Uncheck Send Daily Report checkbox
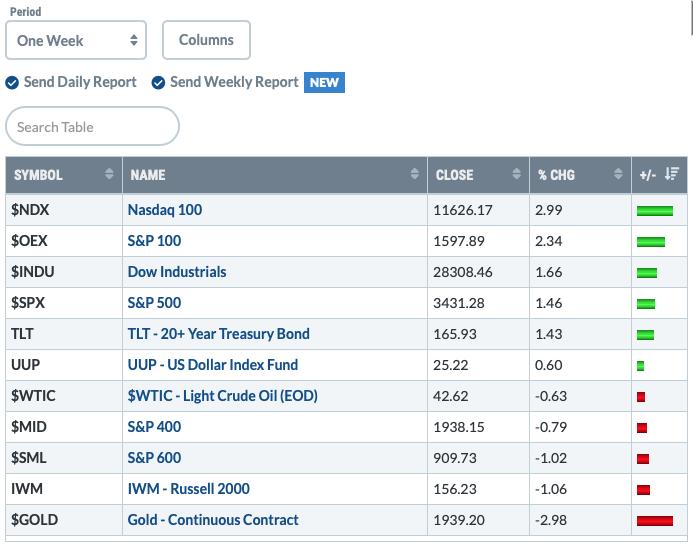 12,82
